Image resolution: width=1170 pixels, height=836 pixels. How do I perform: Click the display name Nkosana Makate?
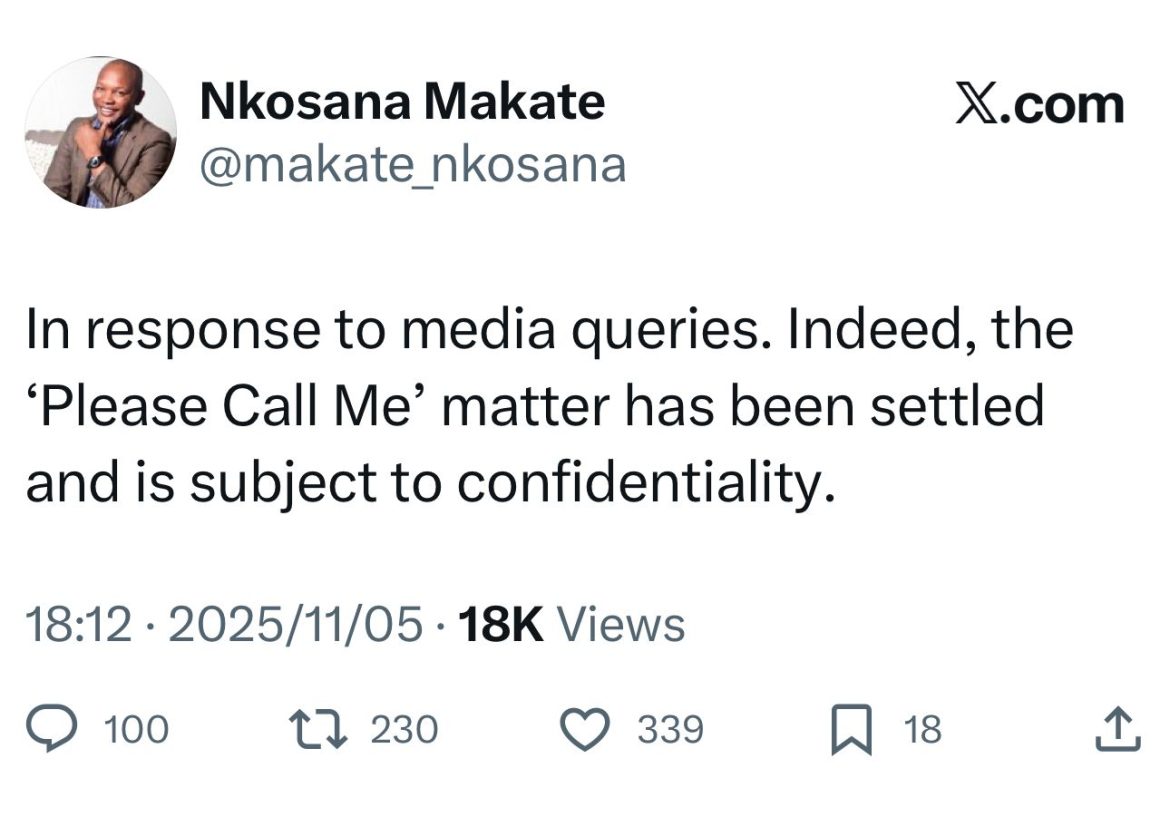tap(402, 102)
